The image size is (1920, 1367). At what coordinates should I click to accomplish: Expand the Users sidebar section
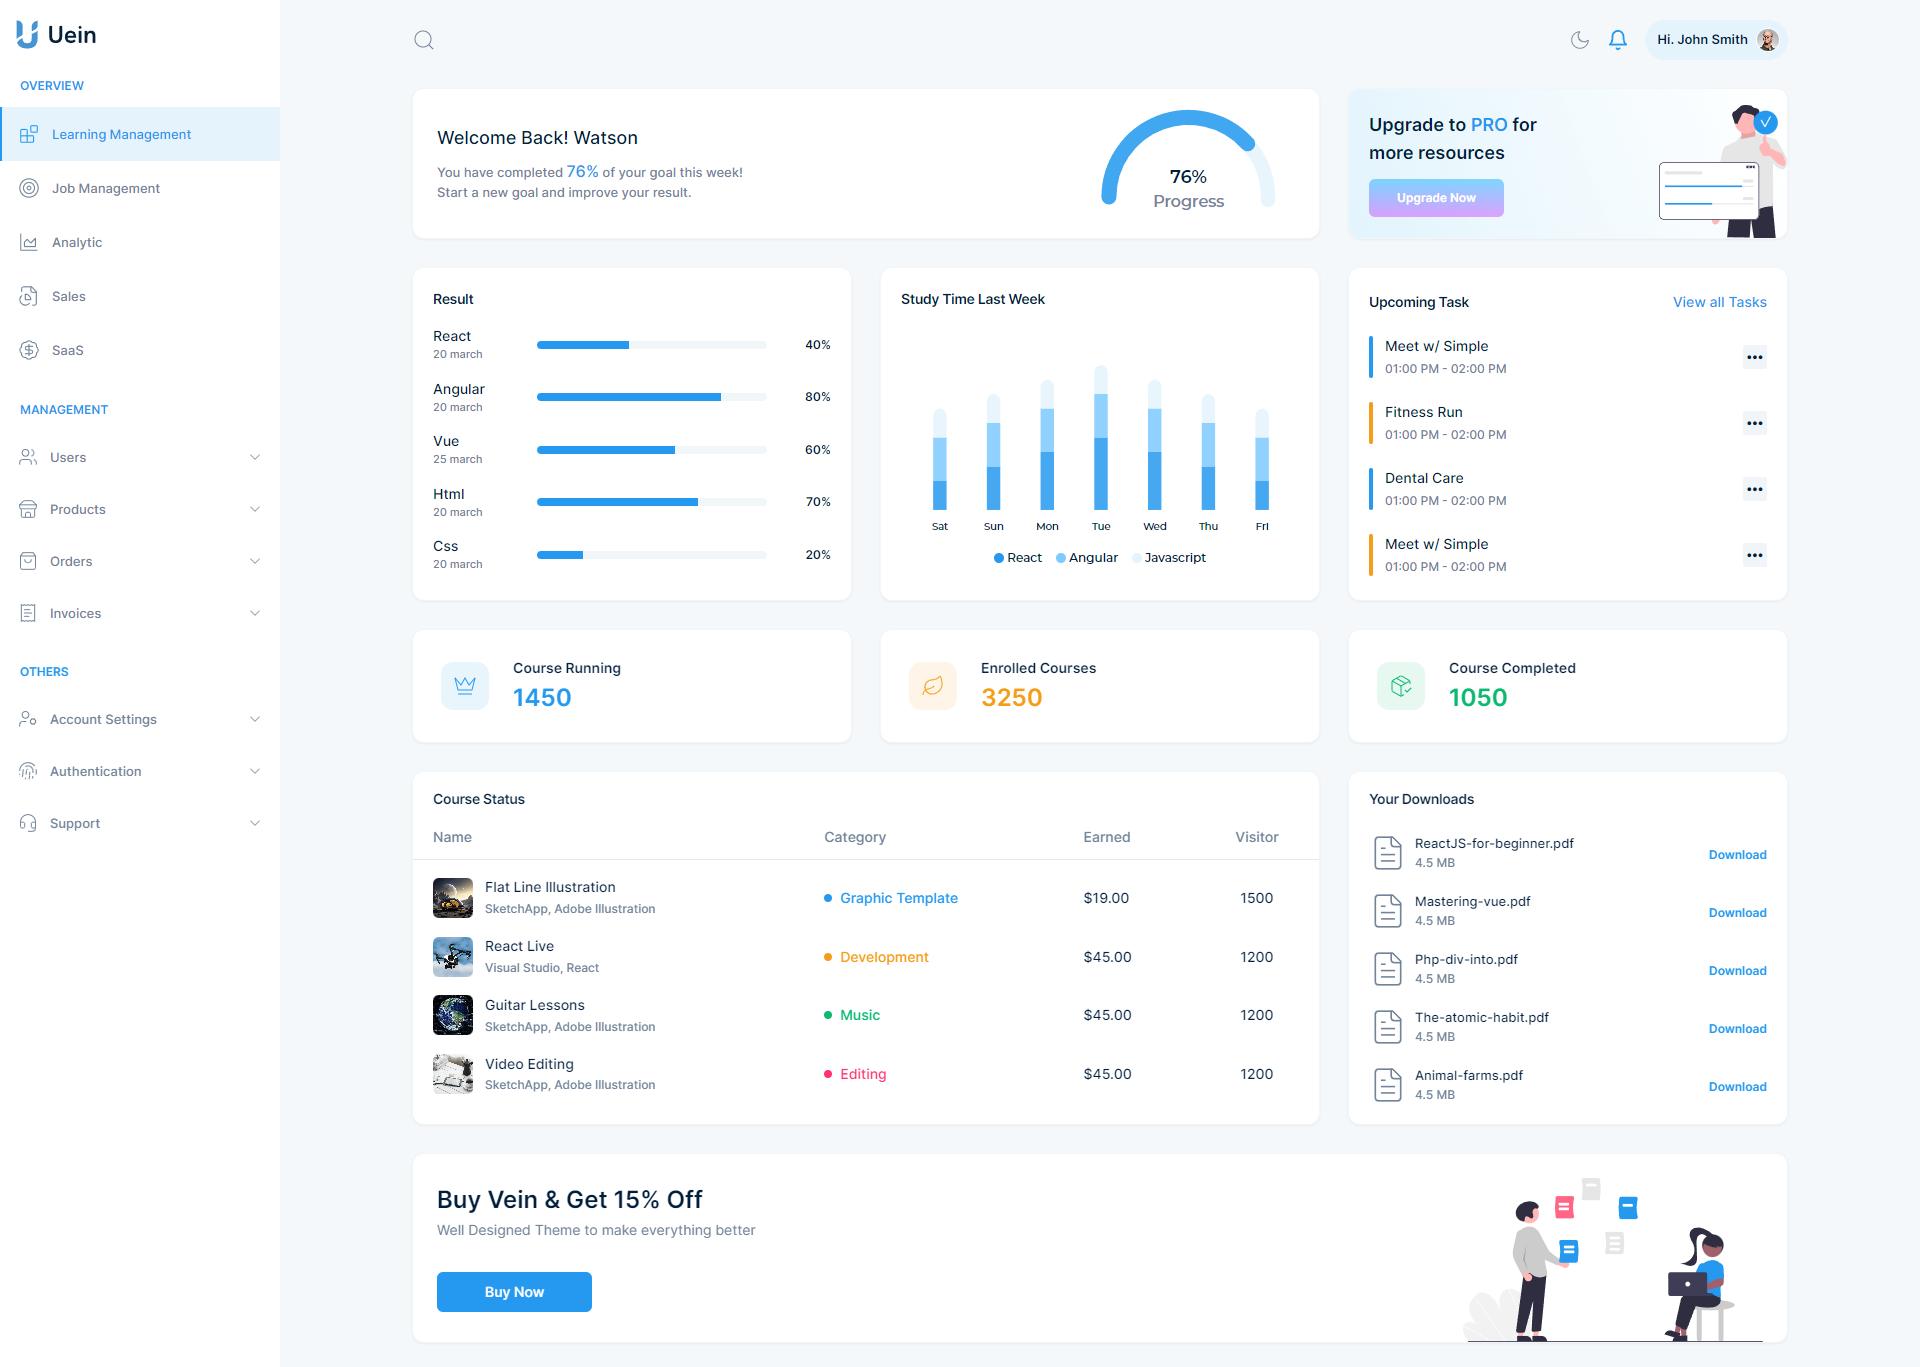(x=255, y=457)
